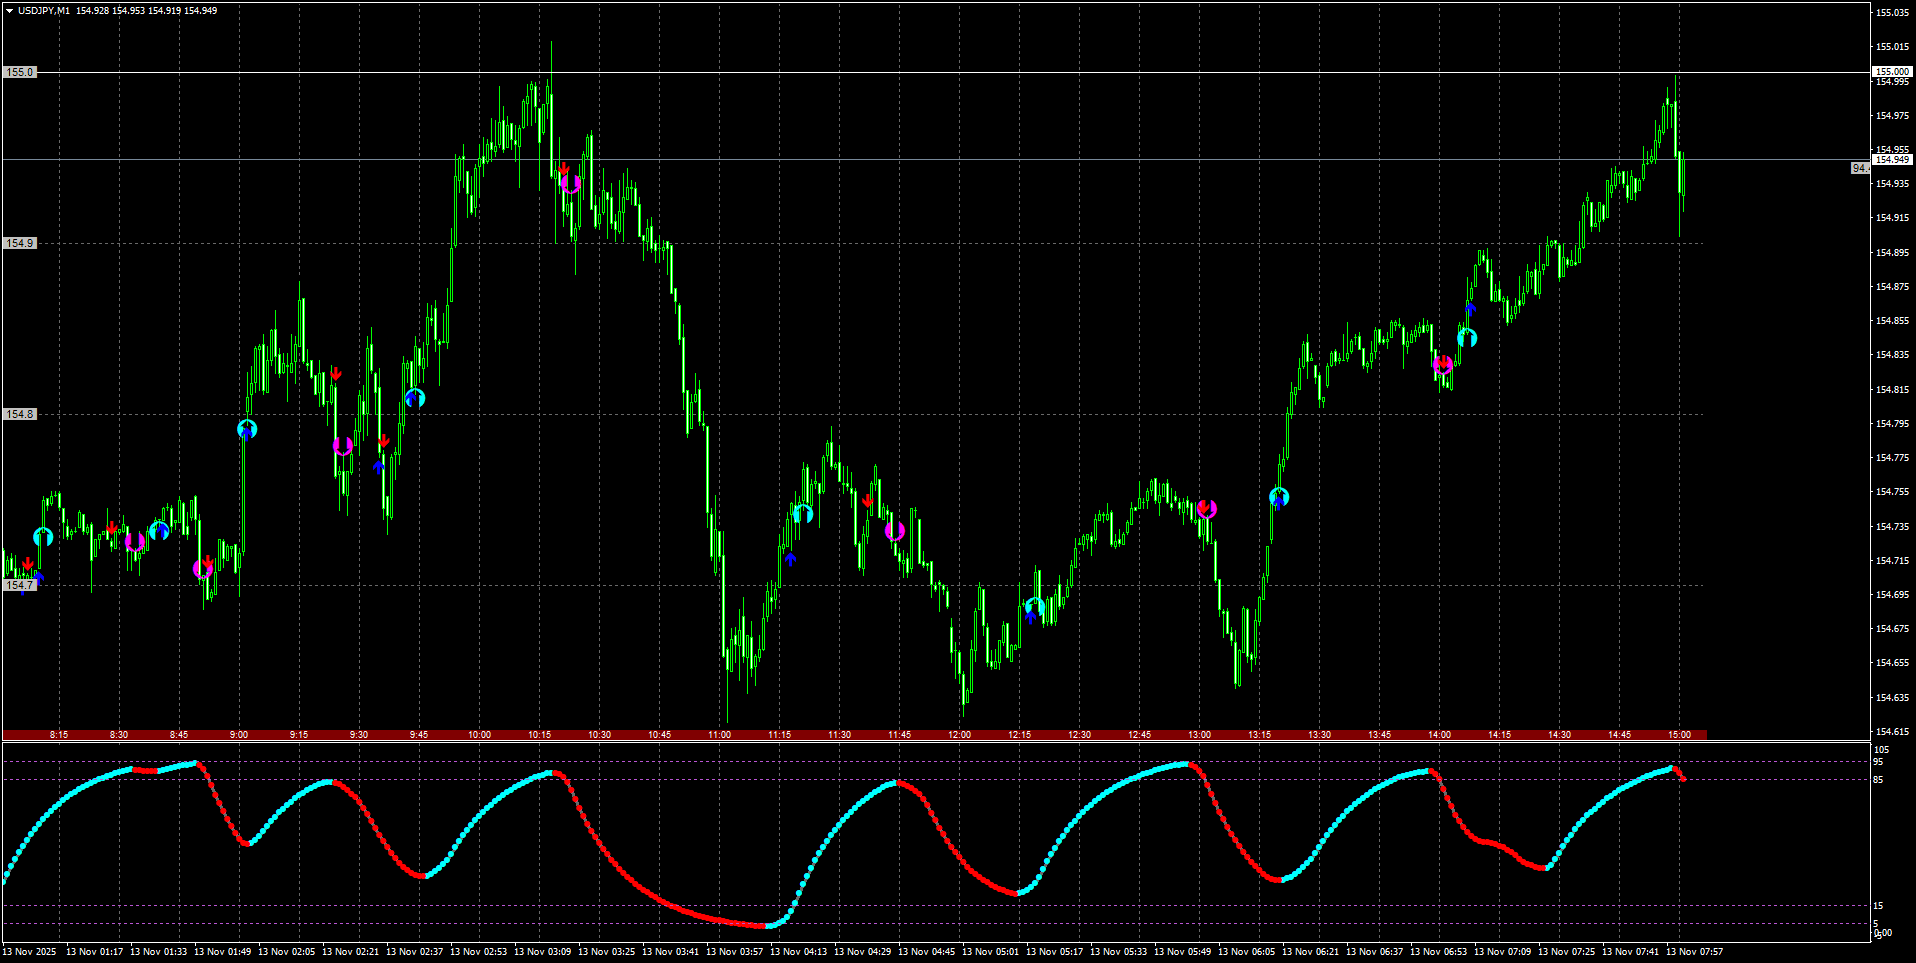Click the 12:00 mark on red session bar
Image resolution: width=1916 pixels, height=963 pixels.
point(959,735)
